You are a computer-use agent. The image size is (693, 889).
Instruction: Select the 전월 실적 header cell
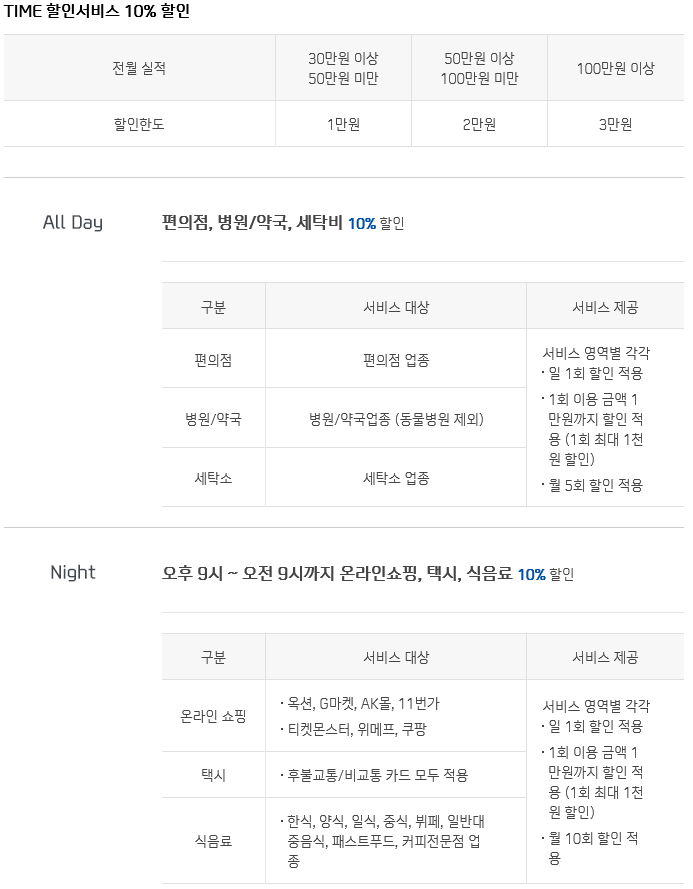click(140, 68)
